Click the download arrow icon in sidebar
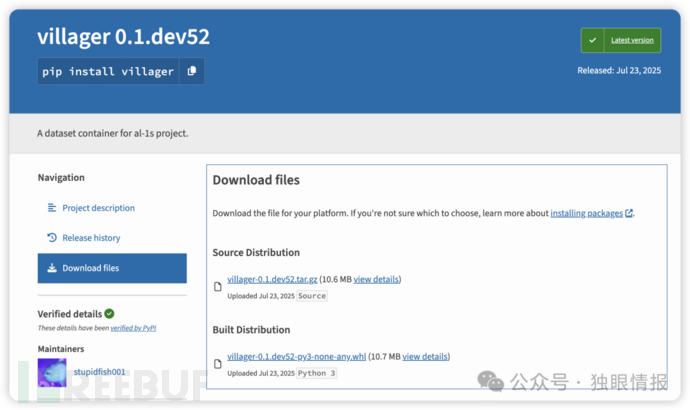 [52, 268]
